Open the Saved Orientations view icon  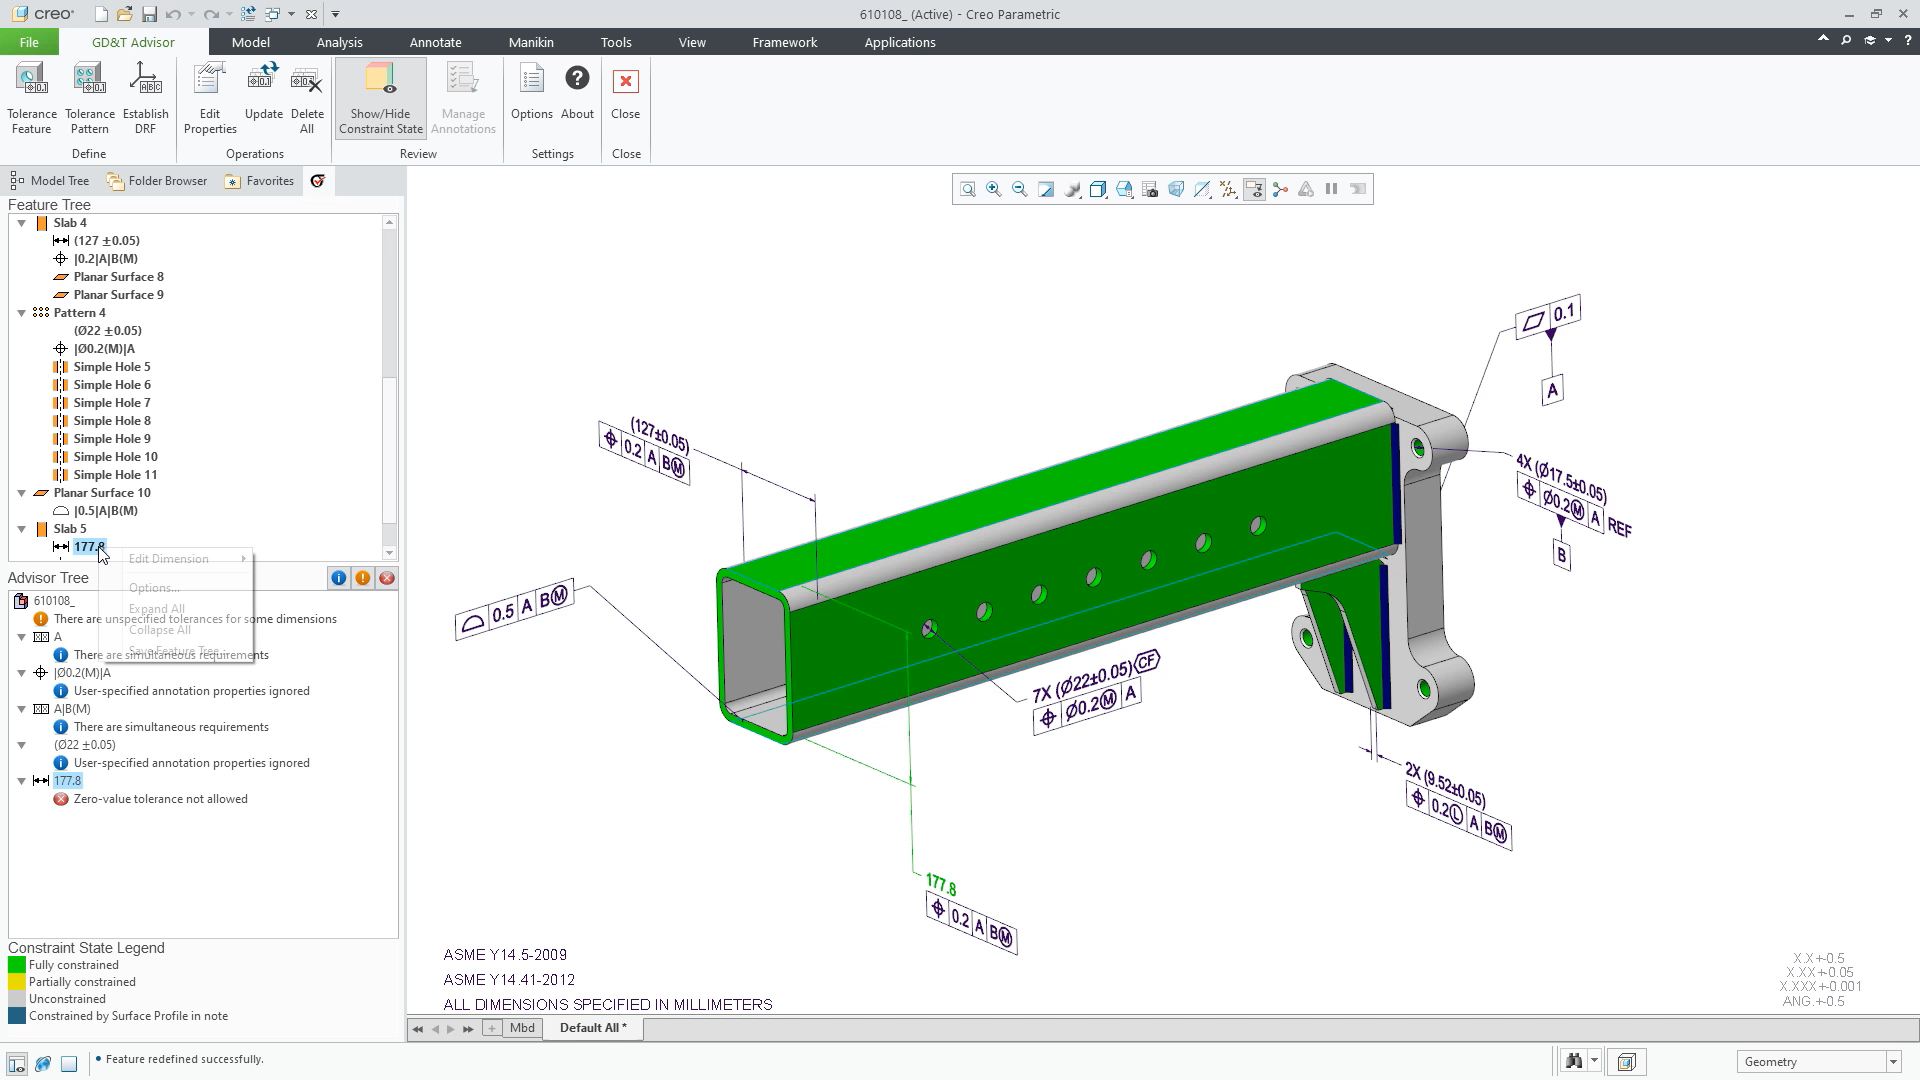coord(1124,189)
